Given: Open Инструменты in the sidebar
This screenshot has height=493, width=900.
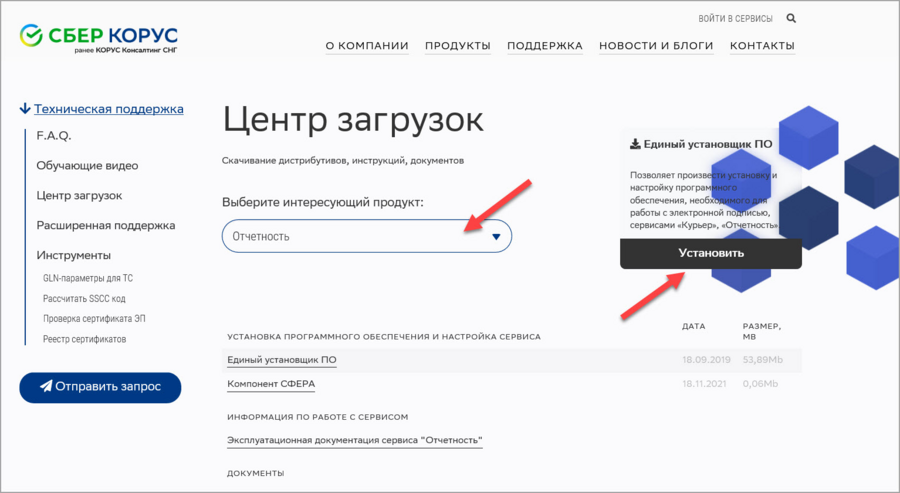Looking at the screenshot, I should tap(73, 255).
